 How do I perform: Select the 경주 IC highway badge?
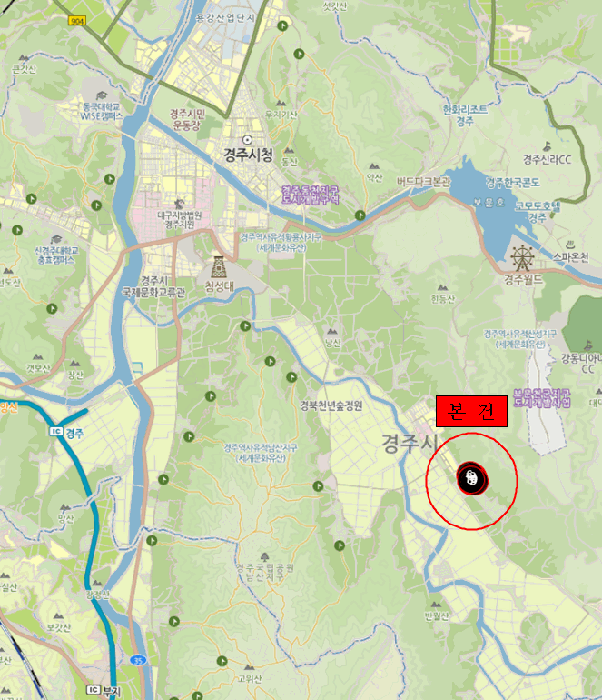(56, 431)
